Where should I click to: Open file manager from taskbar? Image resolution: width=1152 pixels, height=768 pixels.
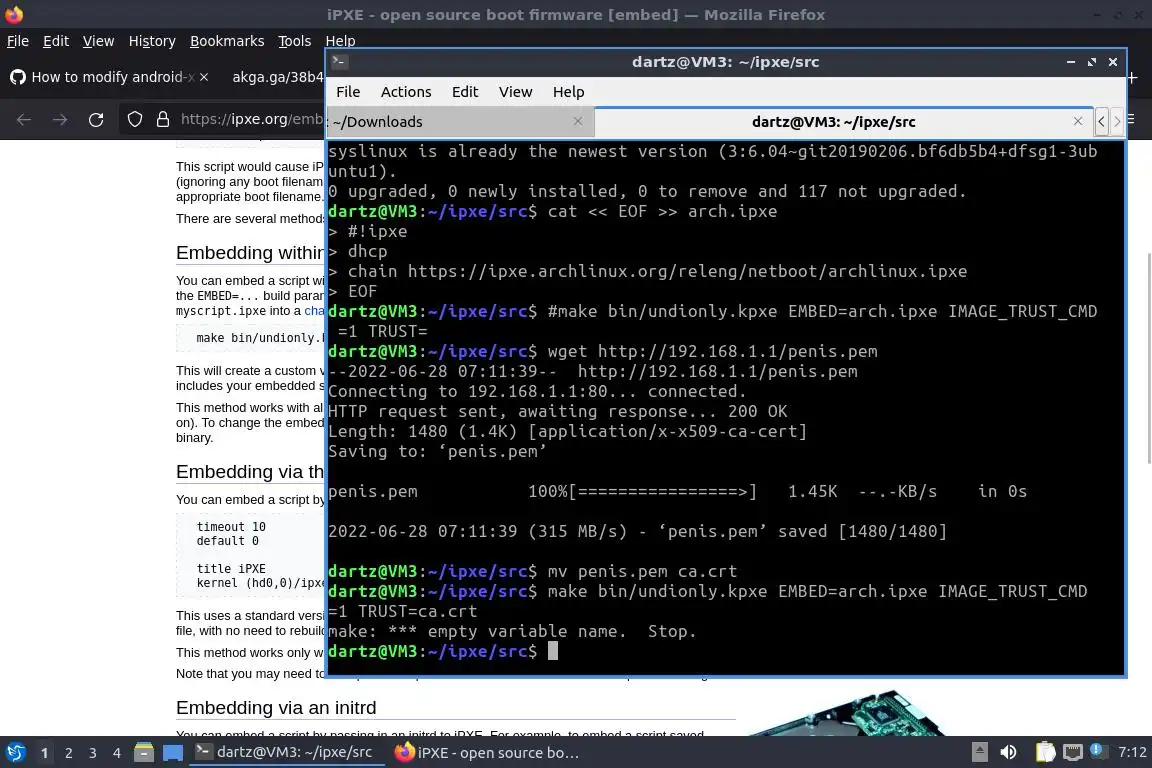(144, 753)
